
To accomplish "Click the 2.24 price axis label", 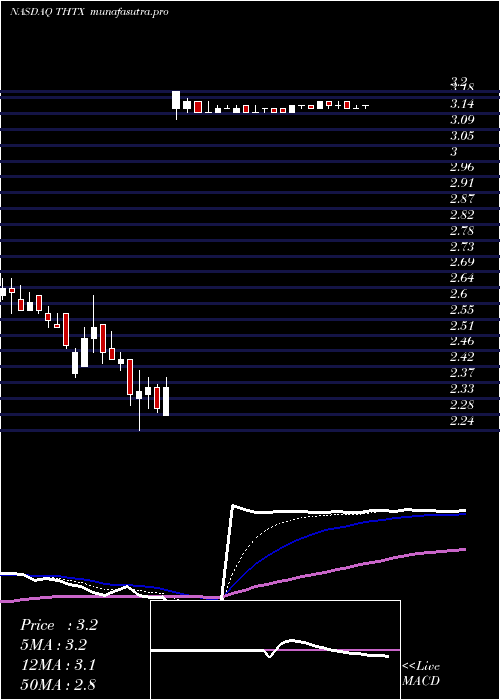I will coord(462,421).
